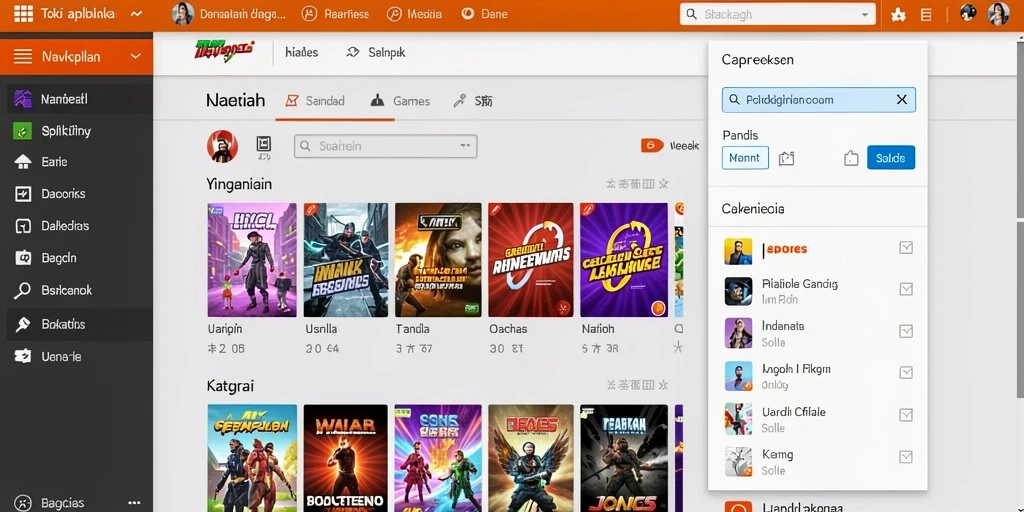Click the store logo in the header

click(x=224, y=51)
